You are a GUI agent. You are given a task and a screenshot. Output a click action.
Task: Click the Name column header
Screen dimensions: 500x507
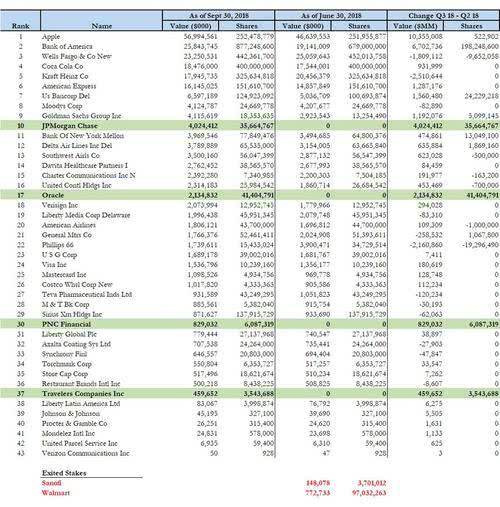(x=102, y=26)
